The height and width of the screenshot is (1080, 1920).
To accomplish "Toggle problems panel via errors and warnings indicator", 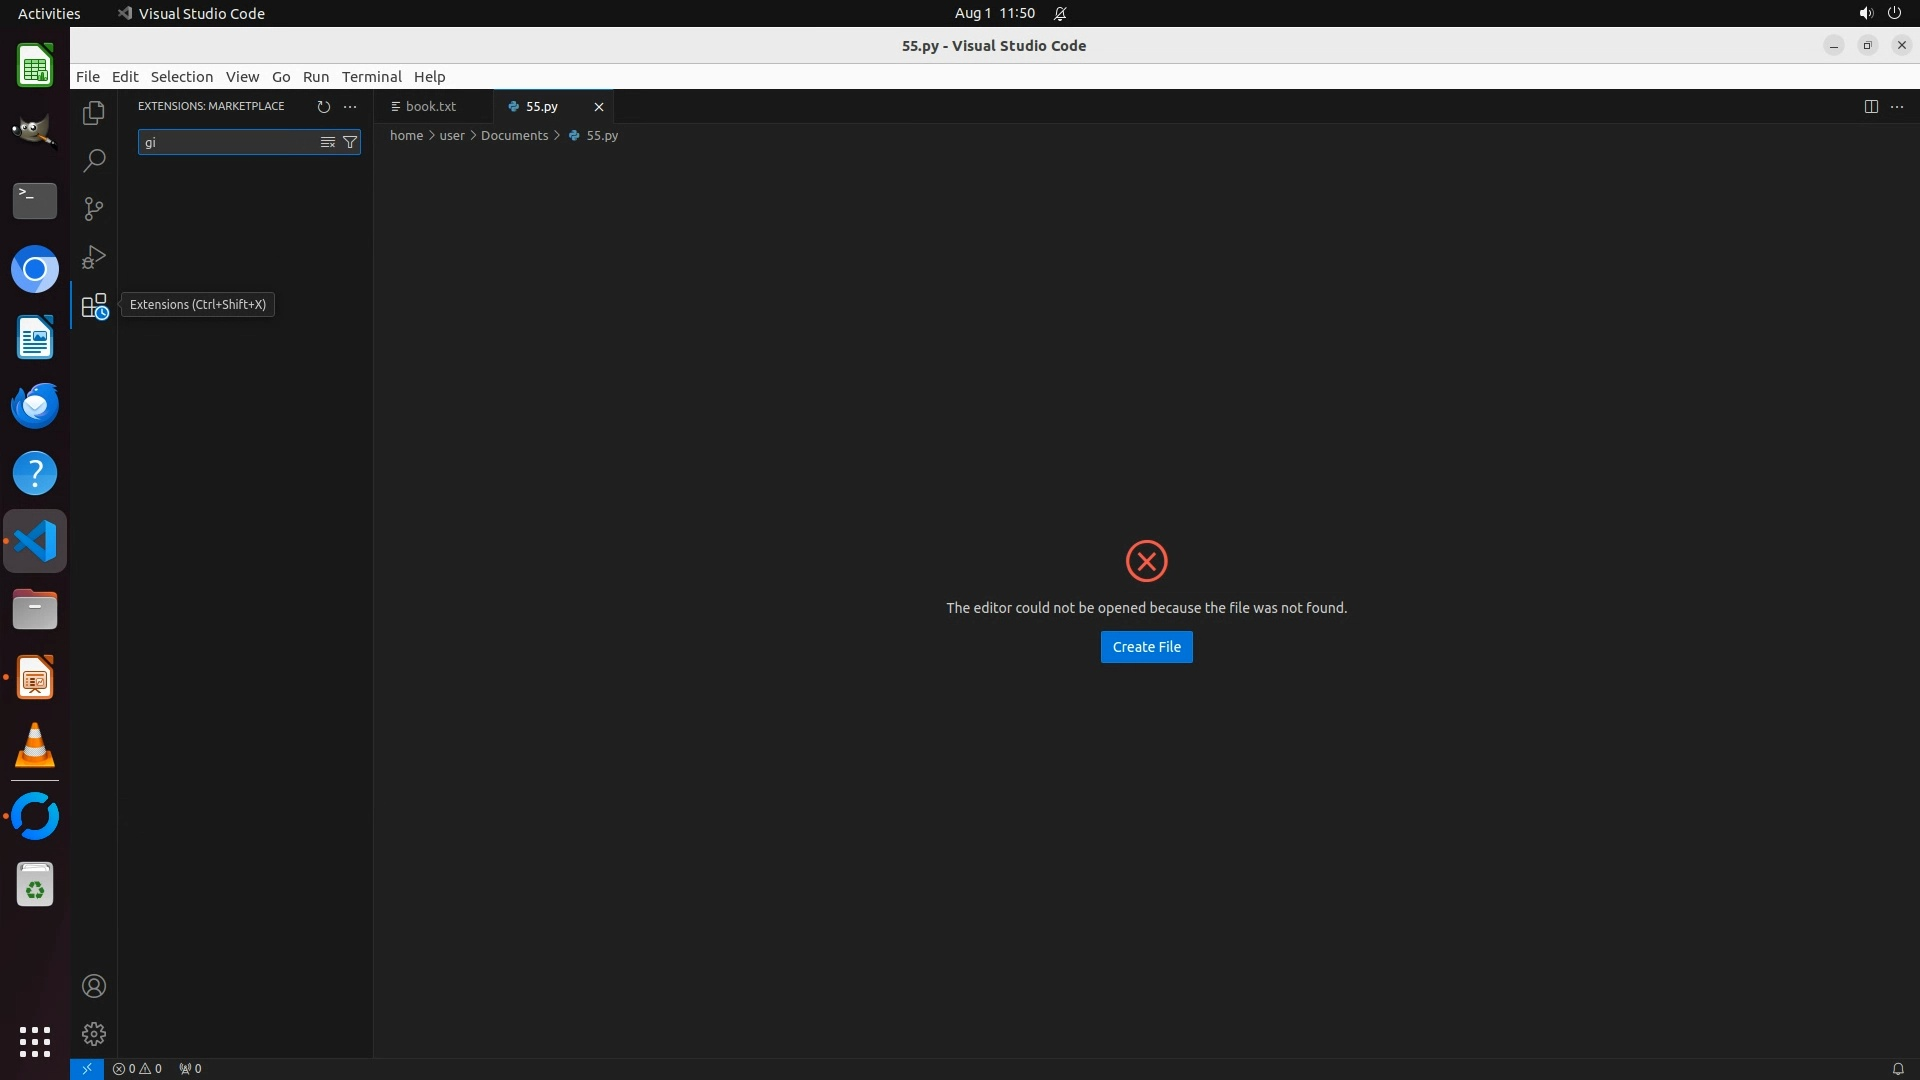I will tap(138, 1068).
